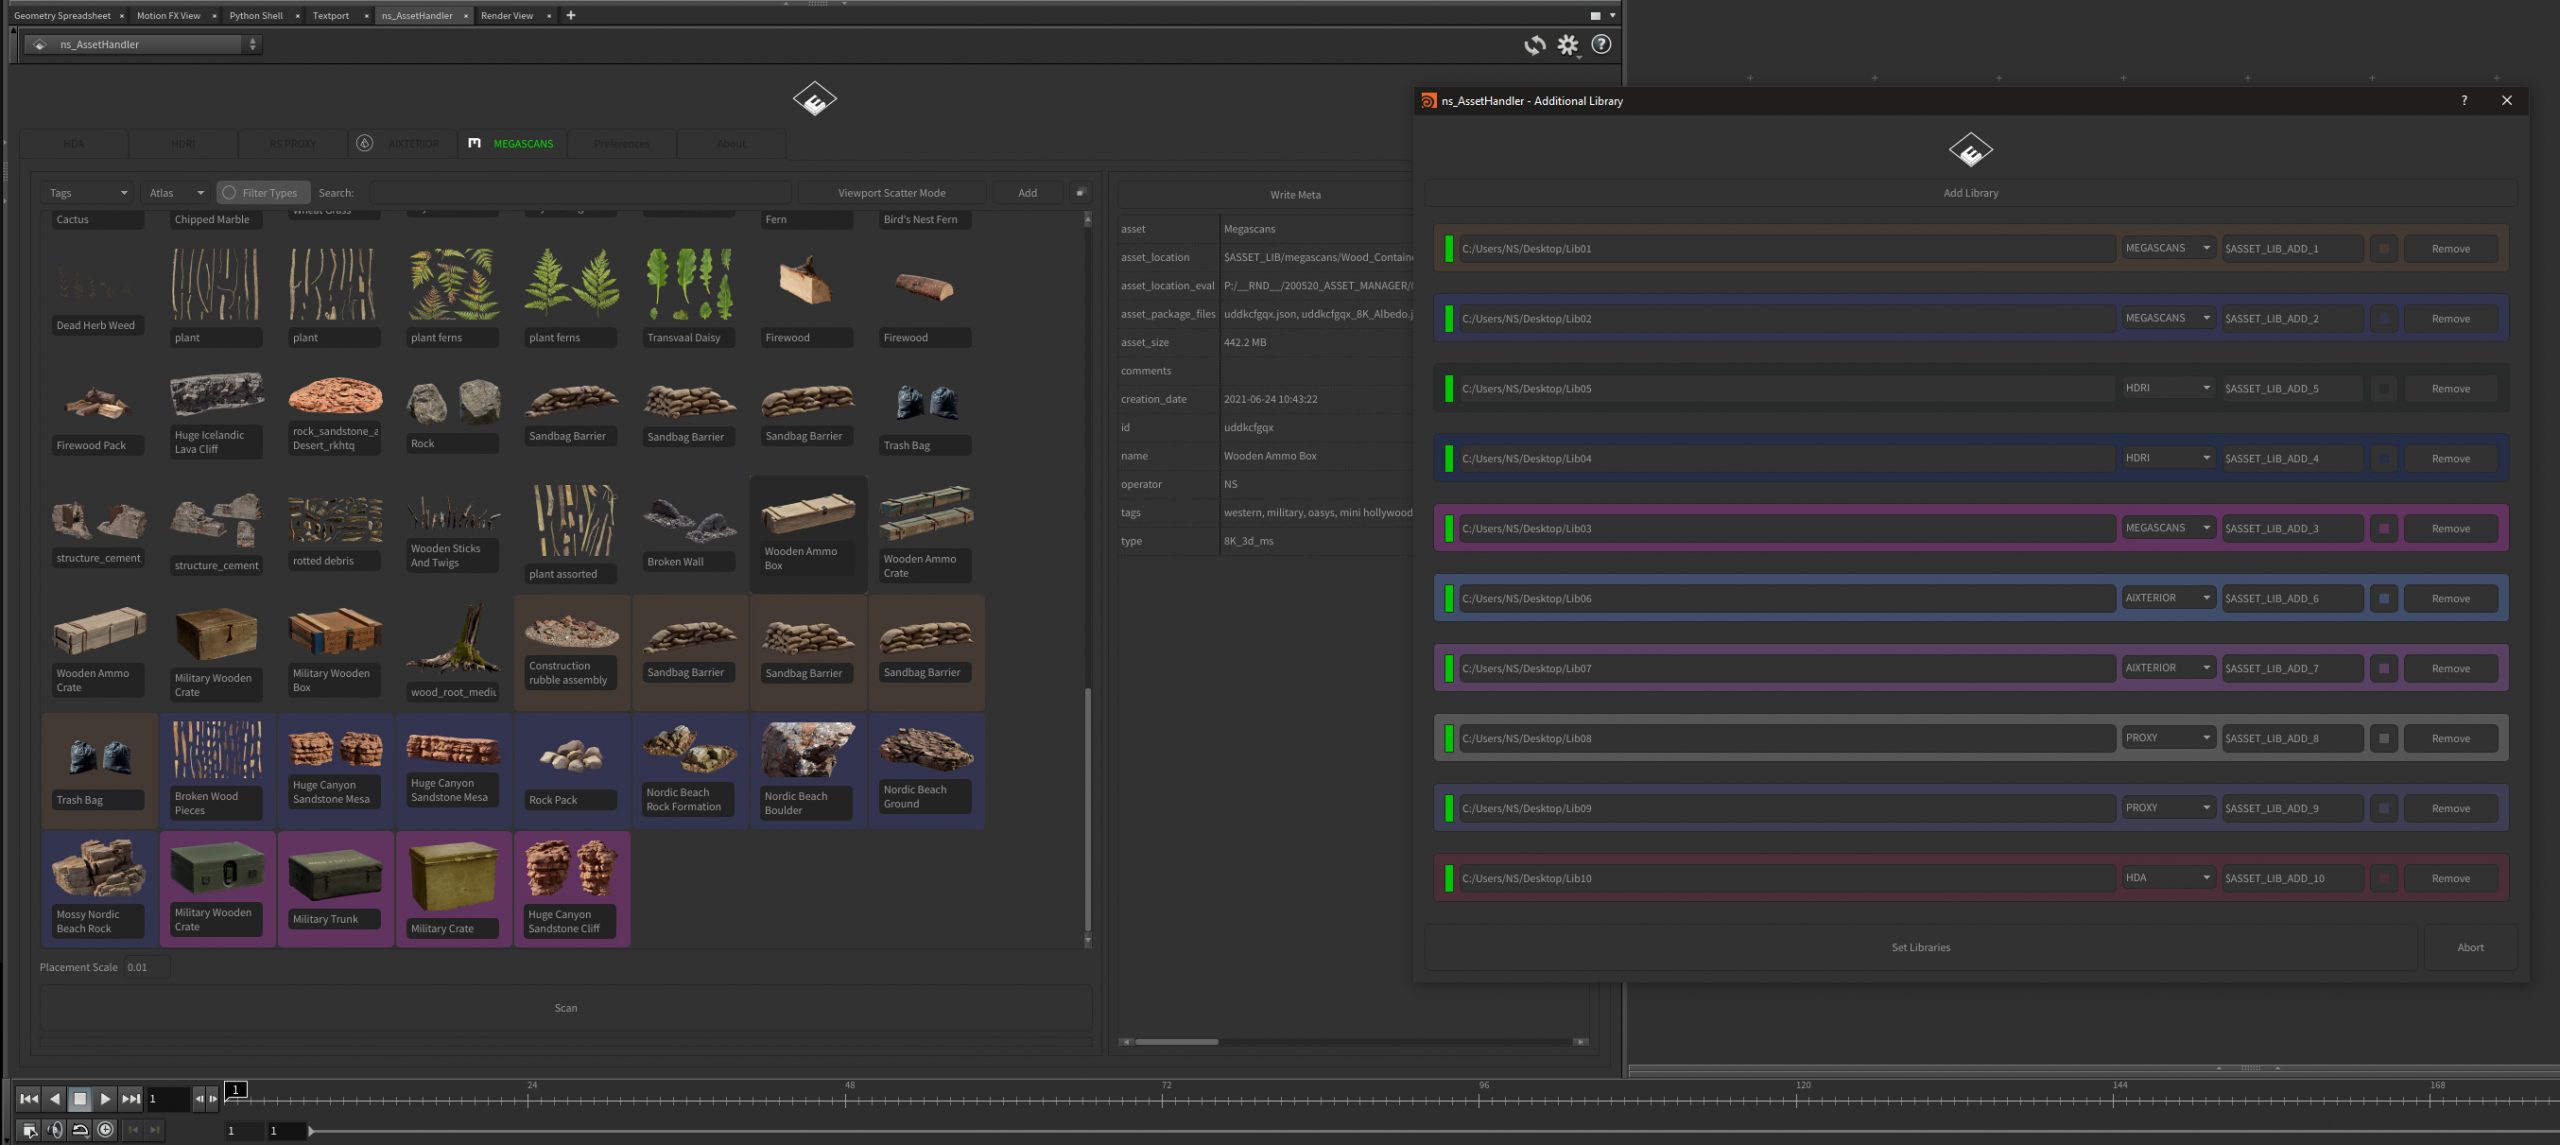Click the Set Libraries button
The width and height of the screenshot is (2560, 1145).
(1920, 948)
